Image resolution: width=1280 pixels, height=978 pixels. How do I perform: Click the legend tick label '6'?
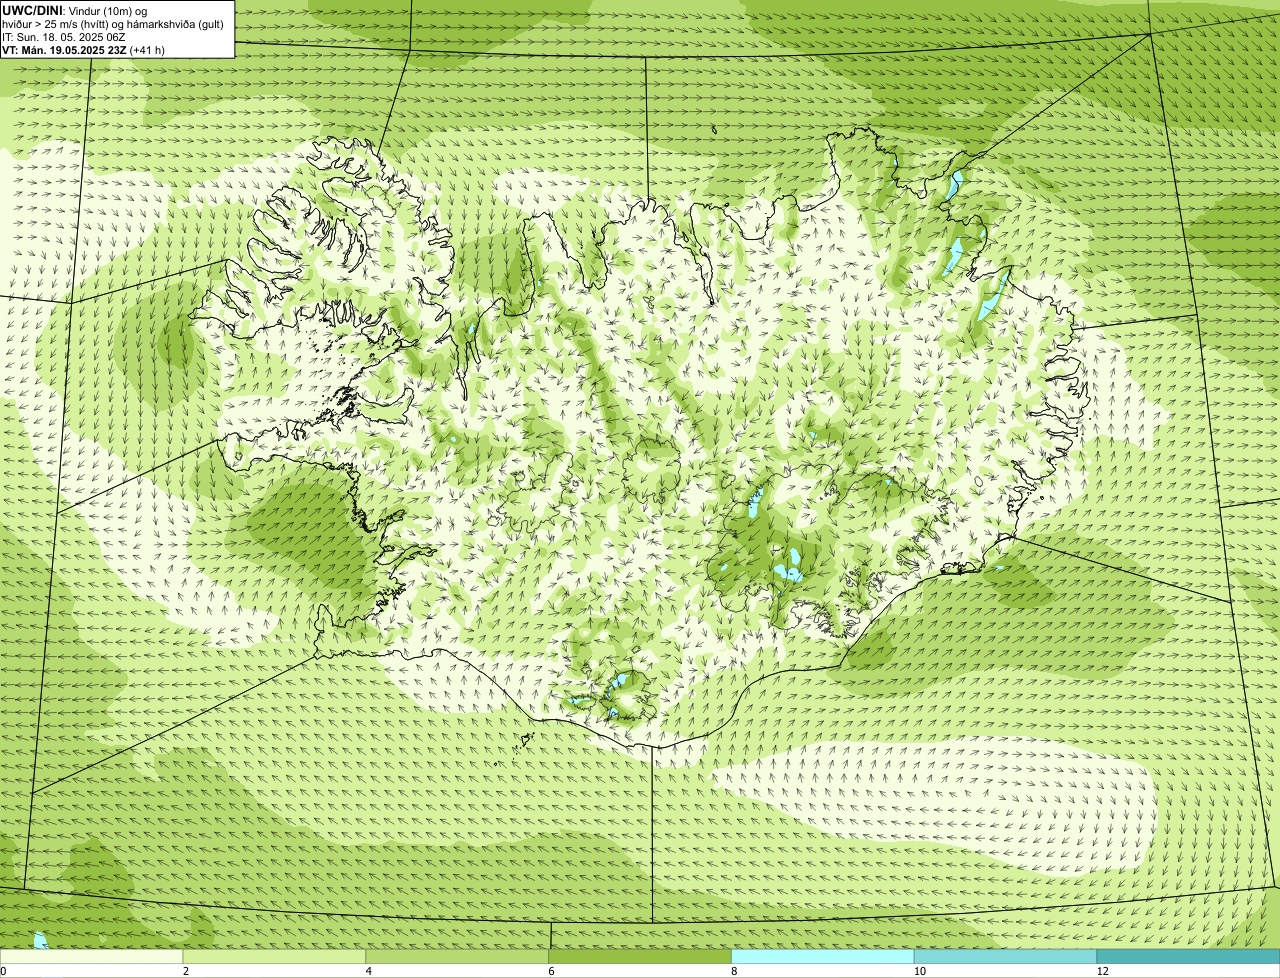pyautogui.click(x=551, y=971)
